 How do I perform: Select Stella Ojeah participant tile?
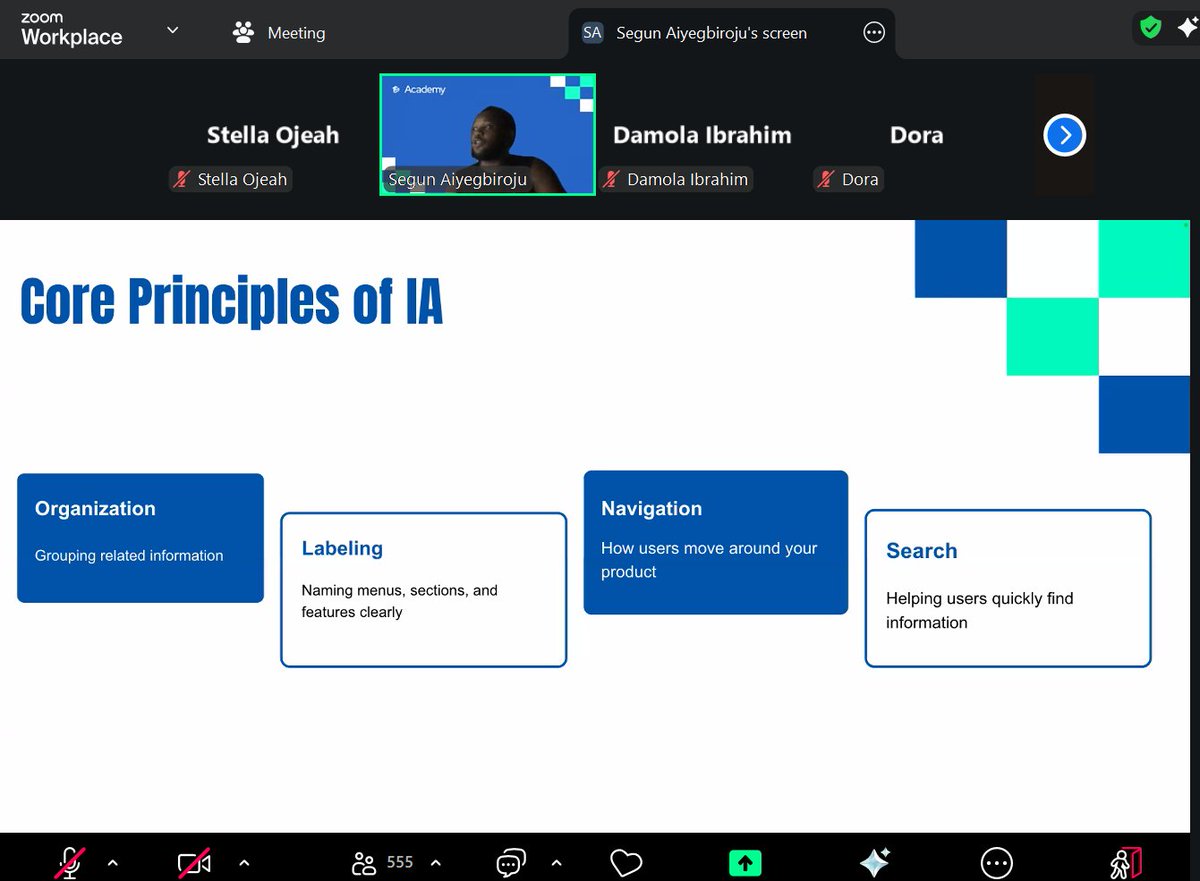pyautogui.click(x=272, y=135)
